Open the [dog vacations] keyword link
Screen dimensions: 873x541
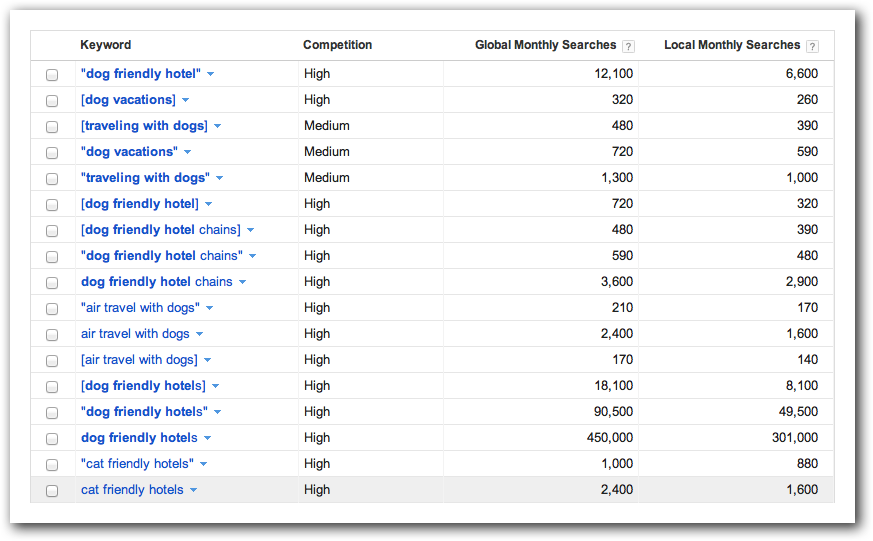[128, 100]
